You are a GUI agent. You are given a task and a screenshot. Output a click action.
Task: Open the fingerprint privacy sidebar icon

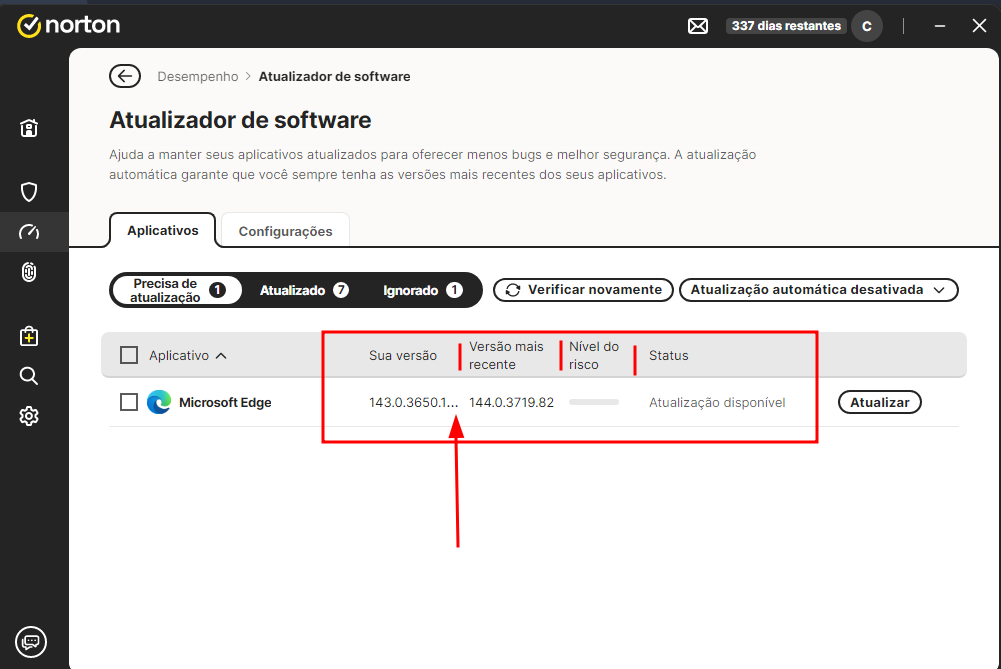click(x=29, y=272)
